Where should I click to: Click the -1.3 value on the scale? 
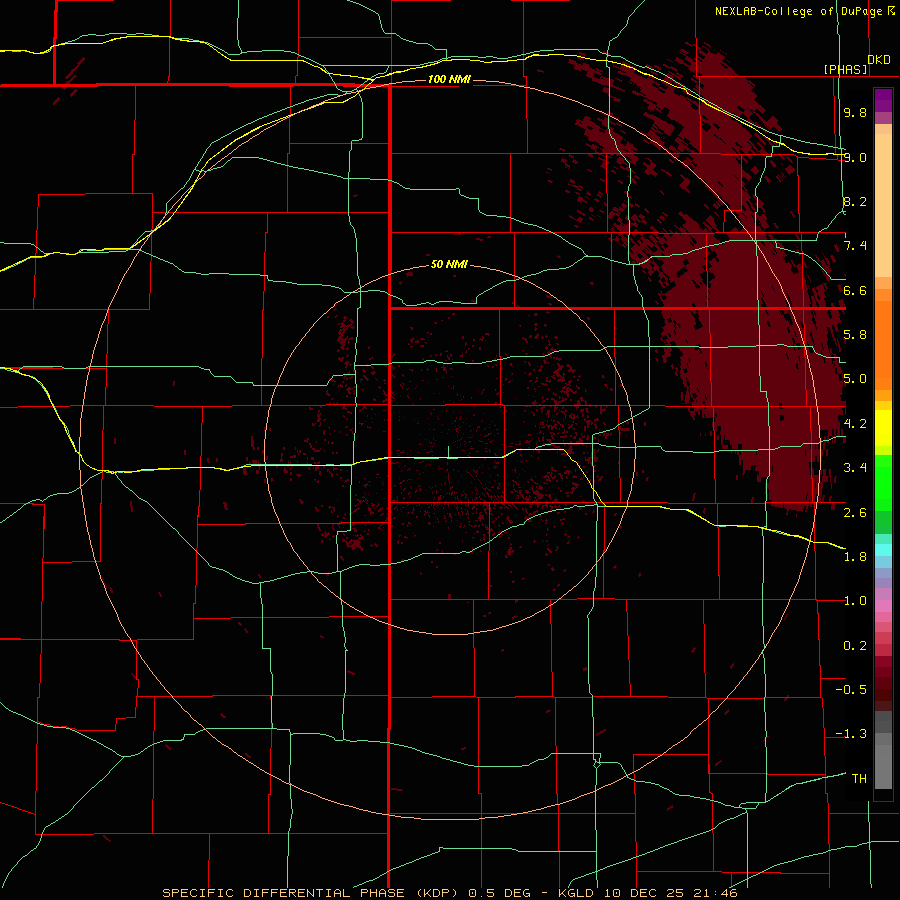click(x=851, y=734)
